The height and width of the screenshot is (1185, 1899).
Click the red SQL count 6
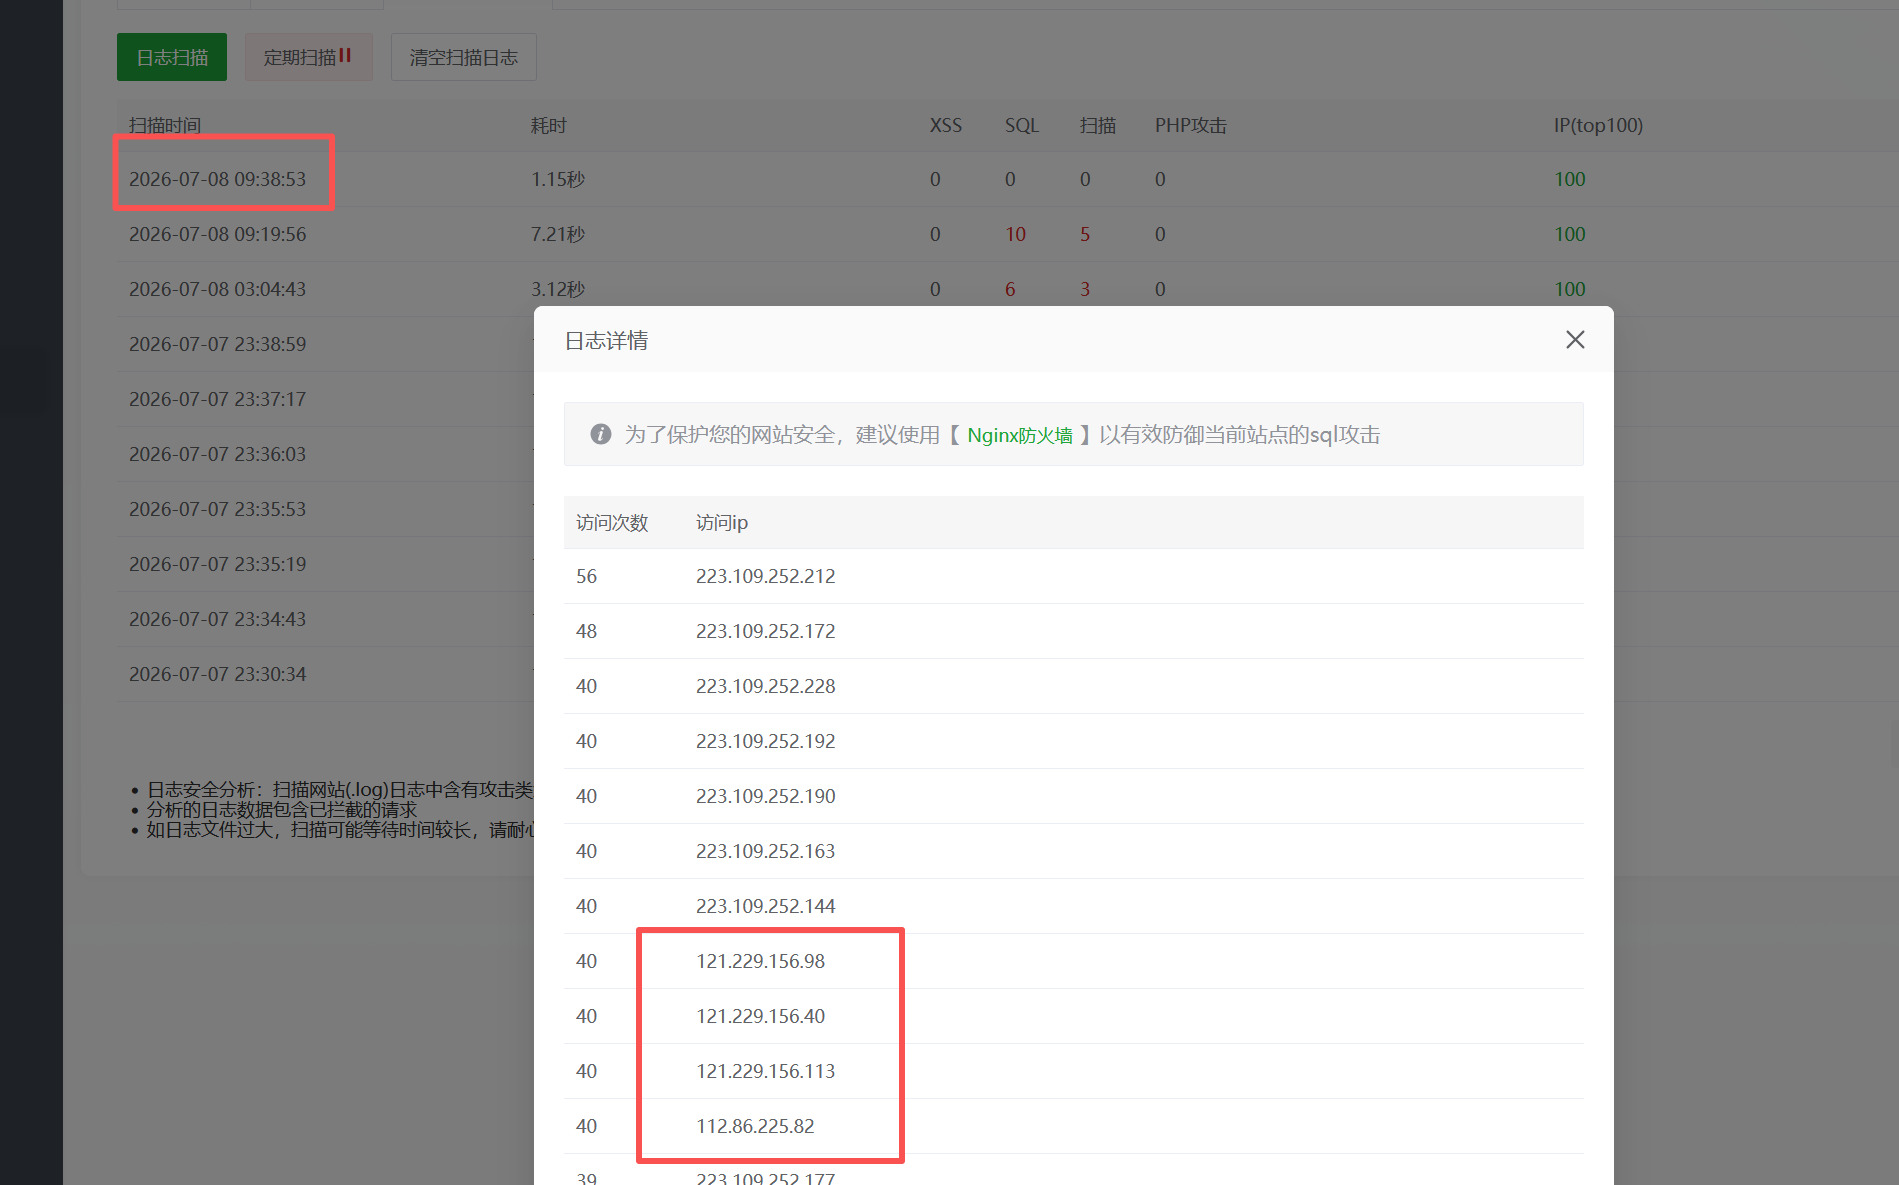pyautogui.click(x=1010, y=289)
